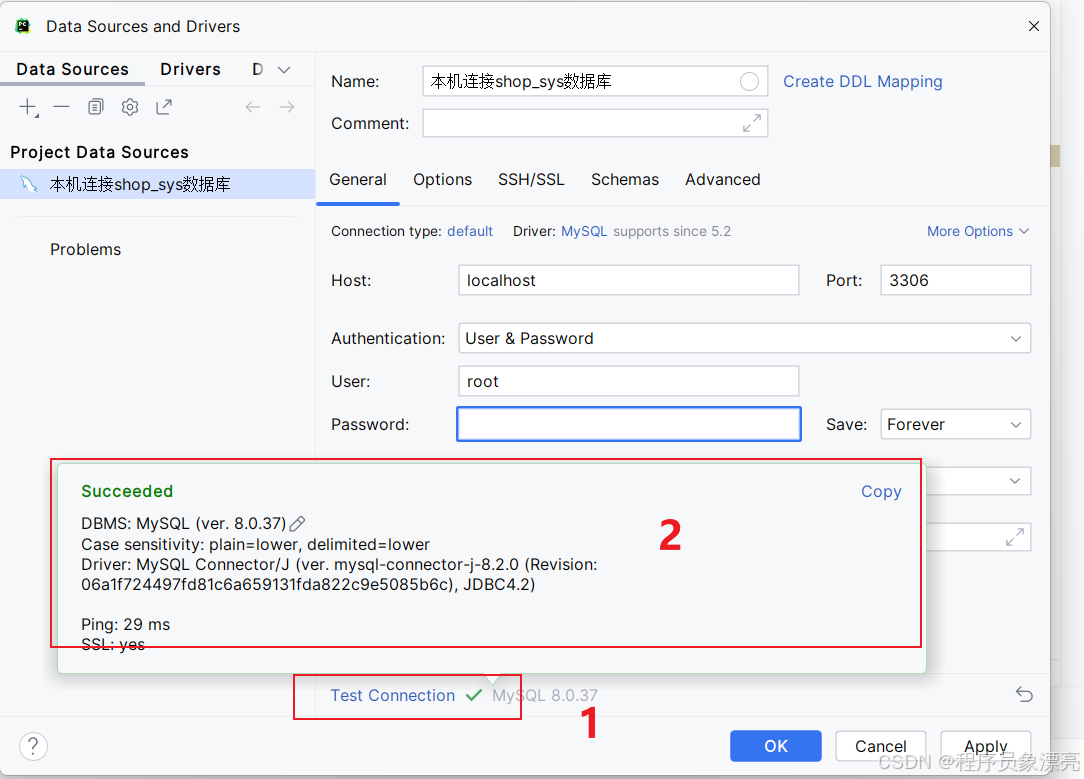Screen dimensions: 1084x779
Task: Click the export arrow toolbar icon
Action: click(164, 107)
